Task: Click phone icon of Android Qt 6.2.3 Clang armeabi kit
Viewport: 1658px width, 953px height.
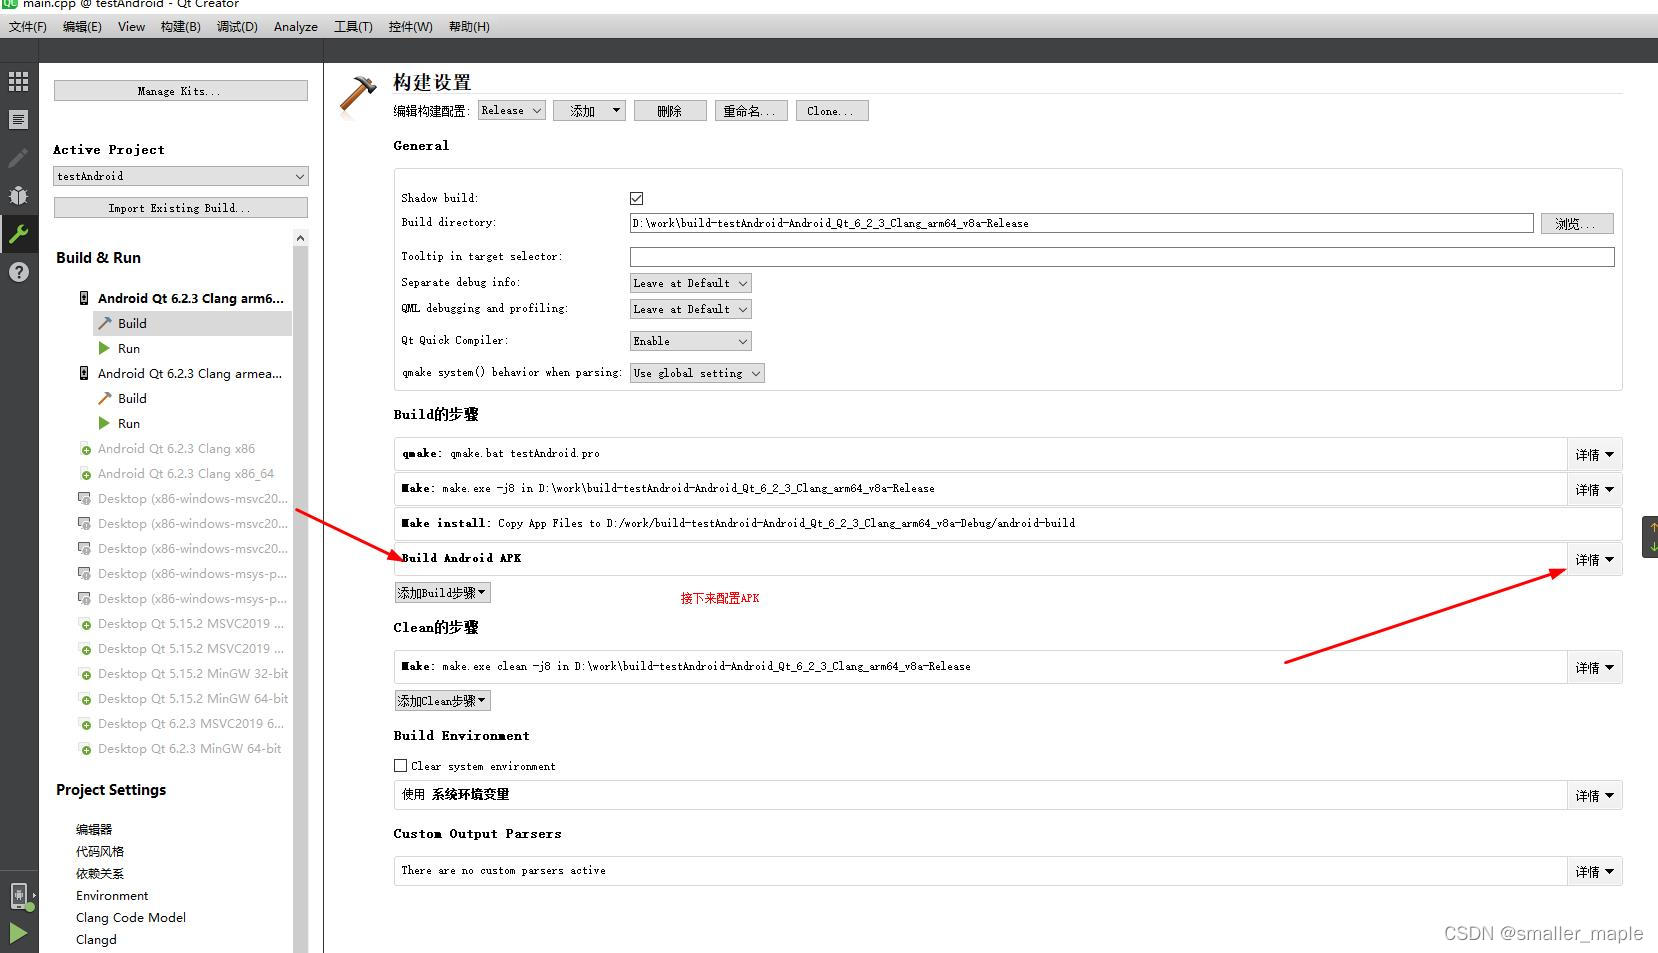Action: coord(84,373)
